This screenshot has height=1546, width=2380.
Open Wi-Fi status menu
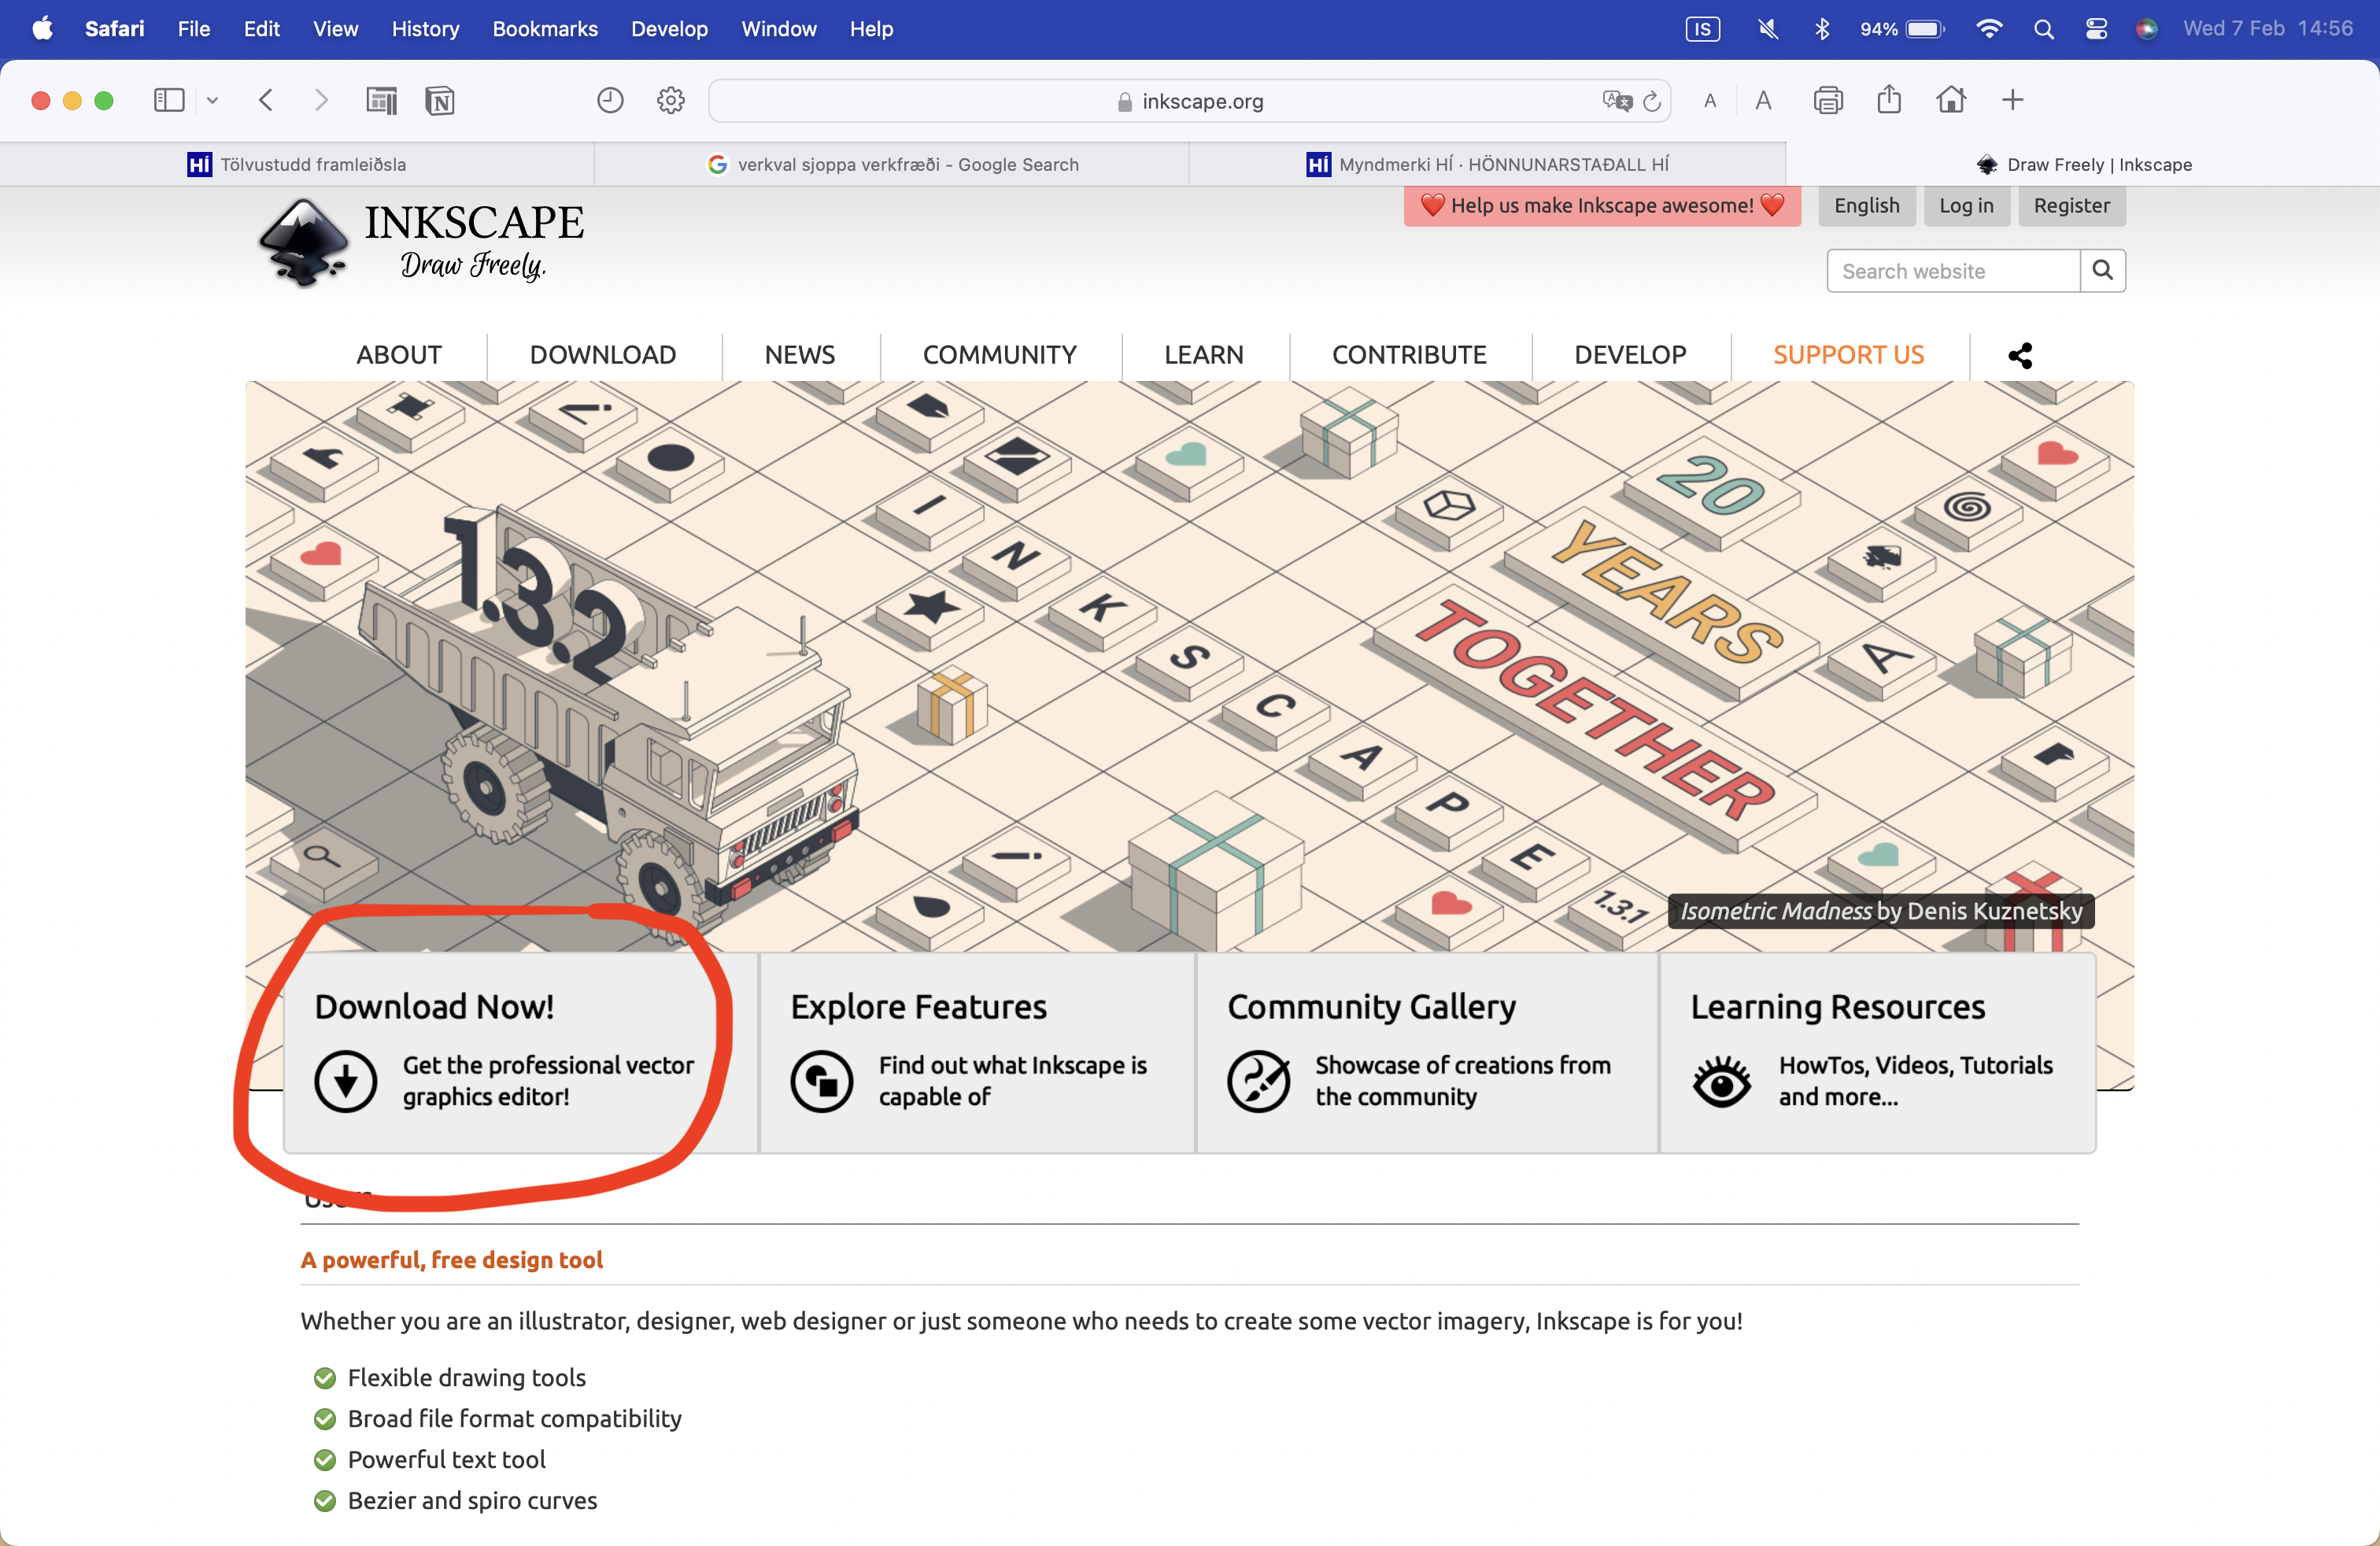pyautogui.click(x=1989, y=29)
